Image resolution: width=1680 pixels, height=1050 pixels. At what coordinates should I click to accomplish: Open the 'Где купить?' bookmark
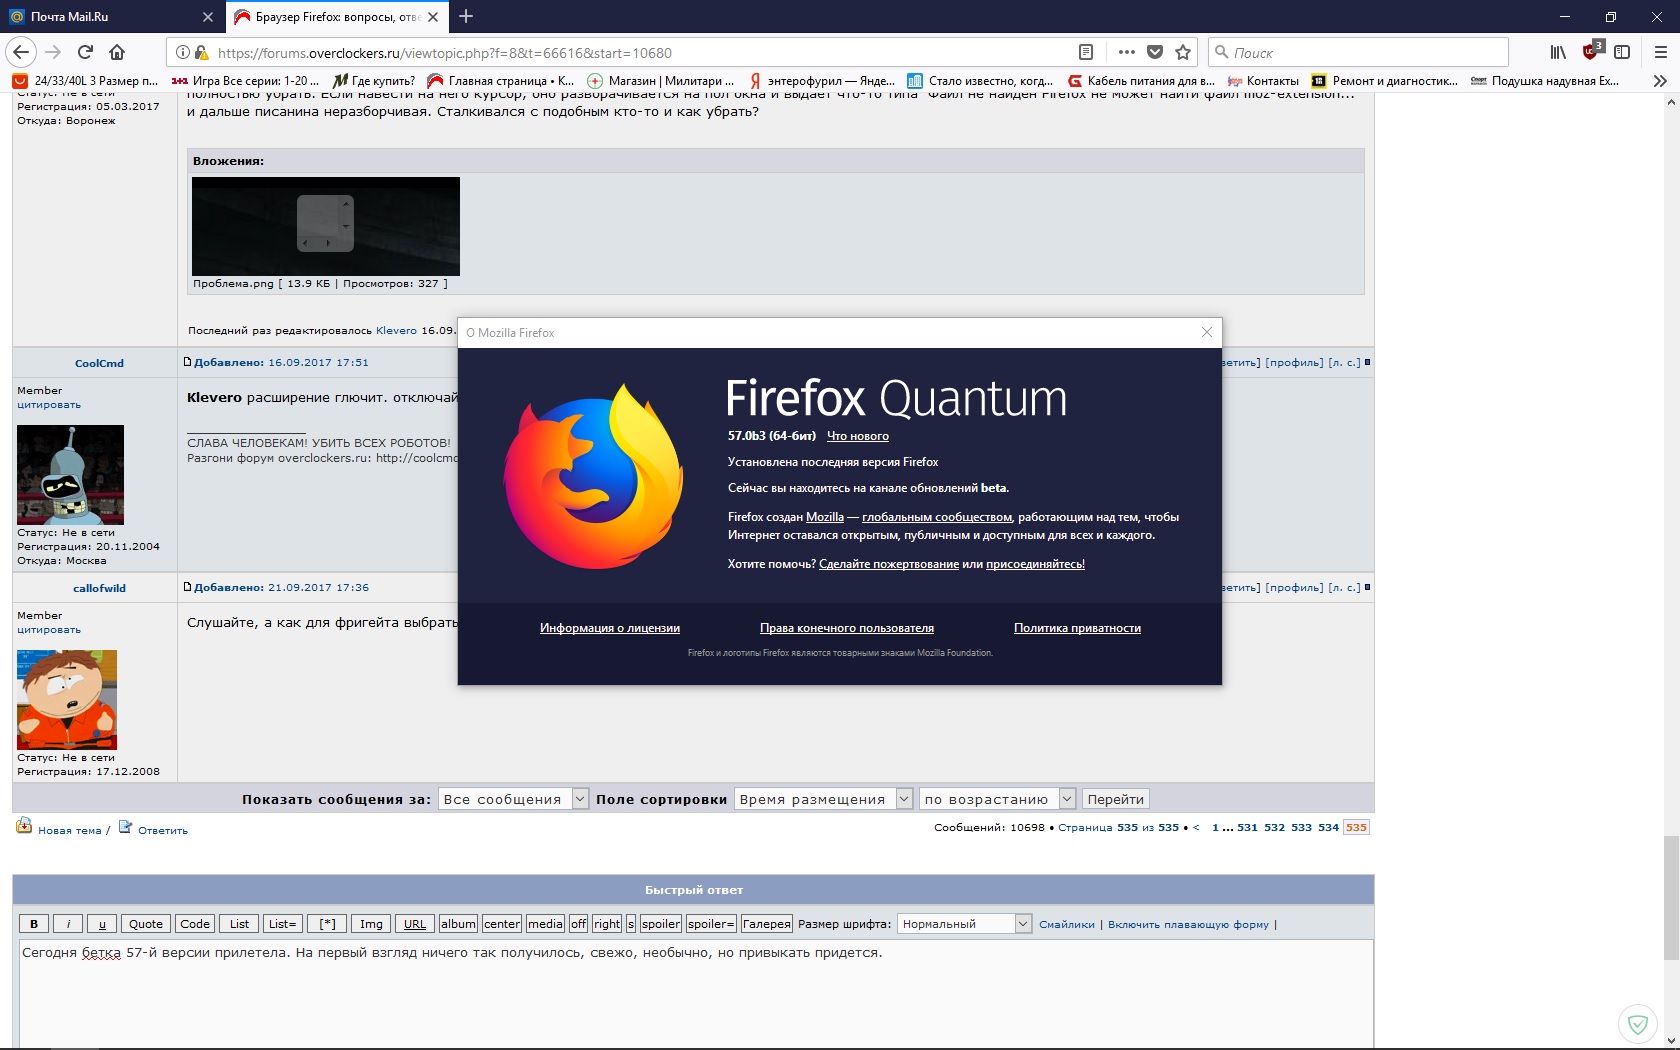373,81
